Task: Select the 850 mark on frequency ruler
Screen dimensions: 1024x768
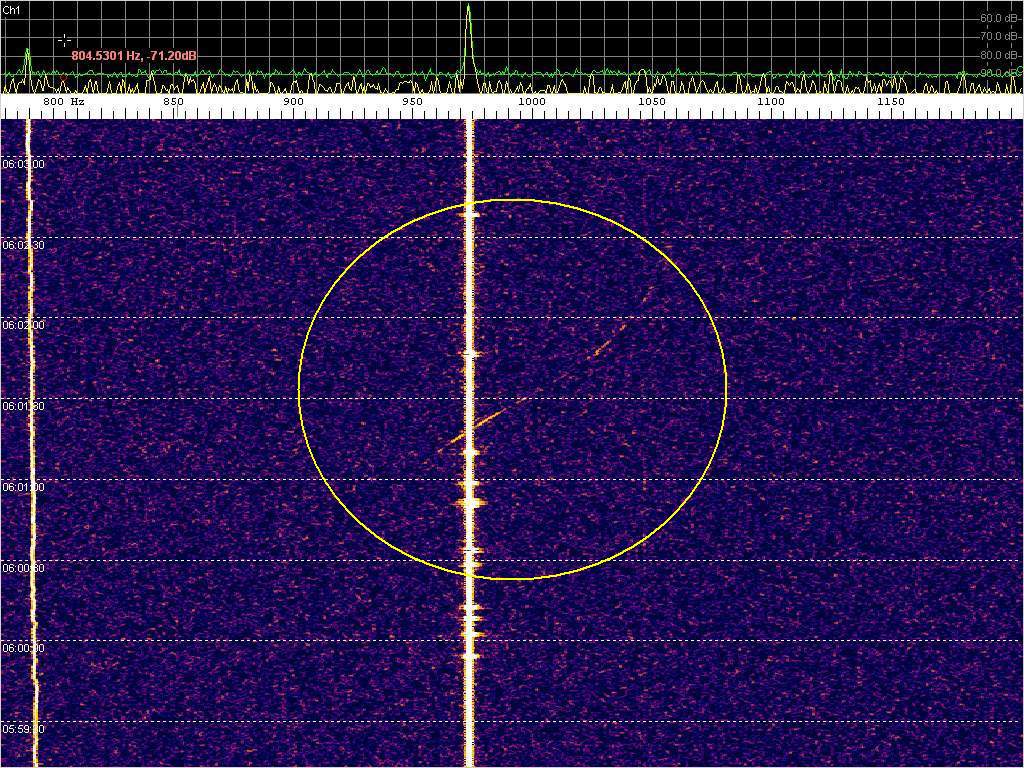Action: [173, 102]
